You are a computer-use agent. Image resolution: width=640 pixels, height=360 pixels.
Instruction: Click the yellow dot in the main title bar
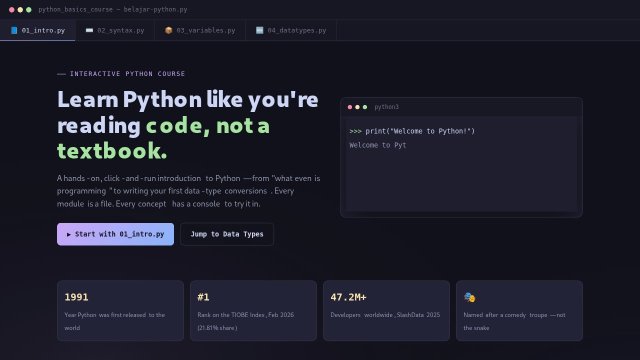pyautogui.click(x=20, y=9)
